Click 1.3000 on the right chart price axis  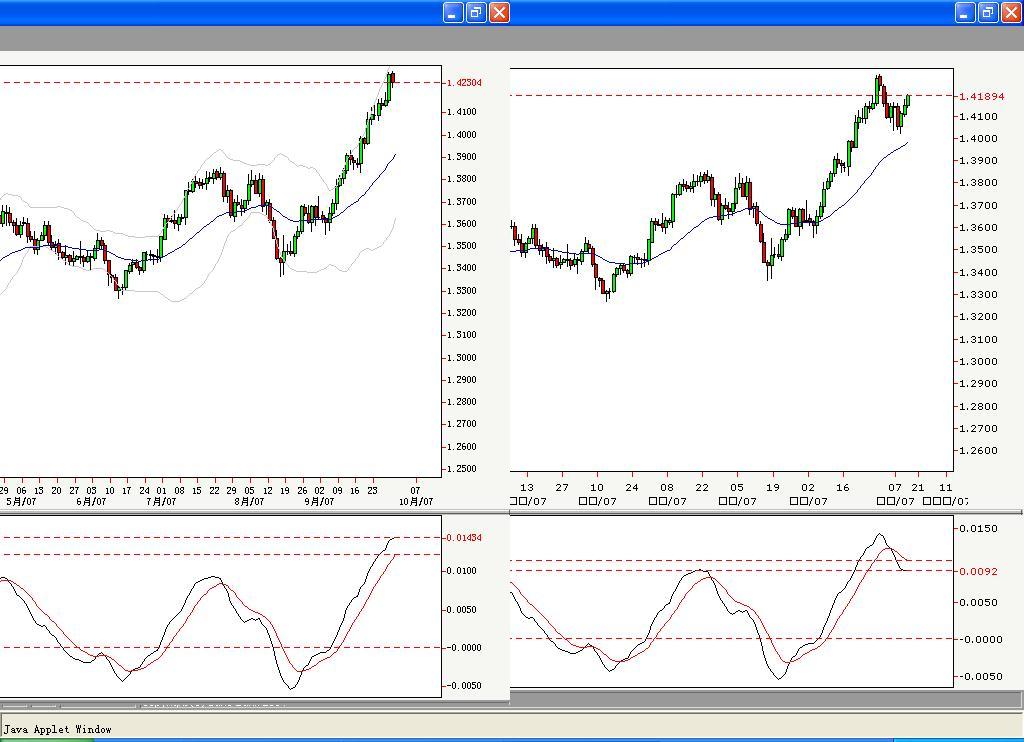coord(978,362)
